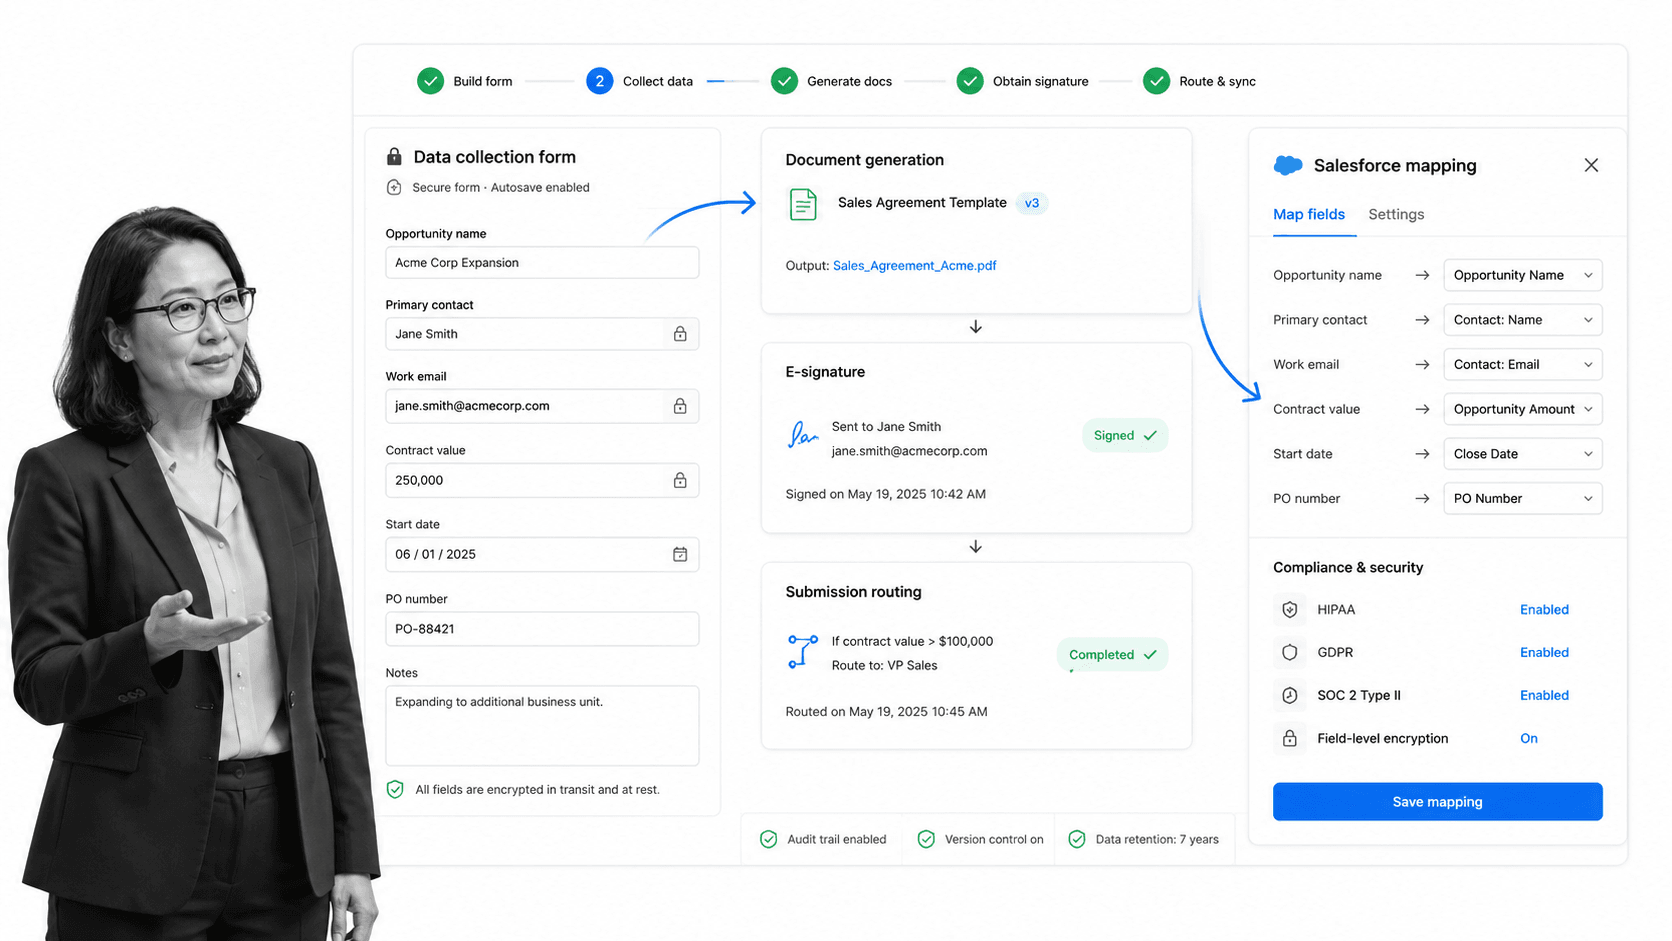Go to the Build form step label
The height and width of the screenshot is (941, 1672).
click(x=483, y=81)
